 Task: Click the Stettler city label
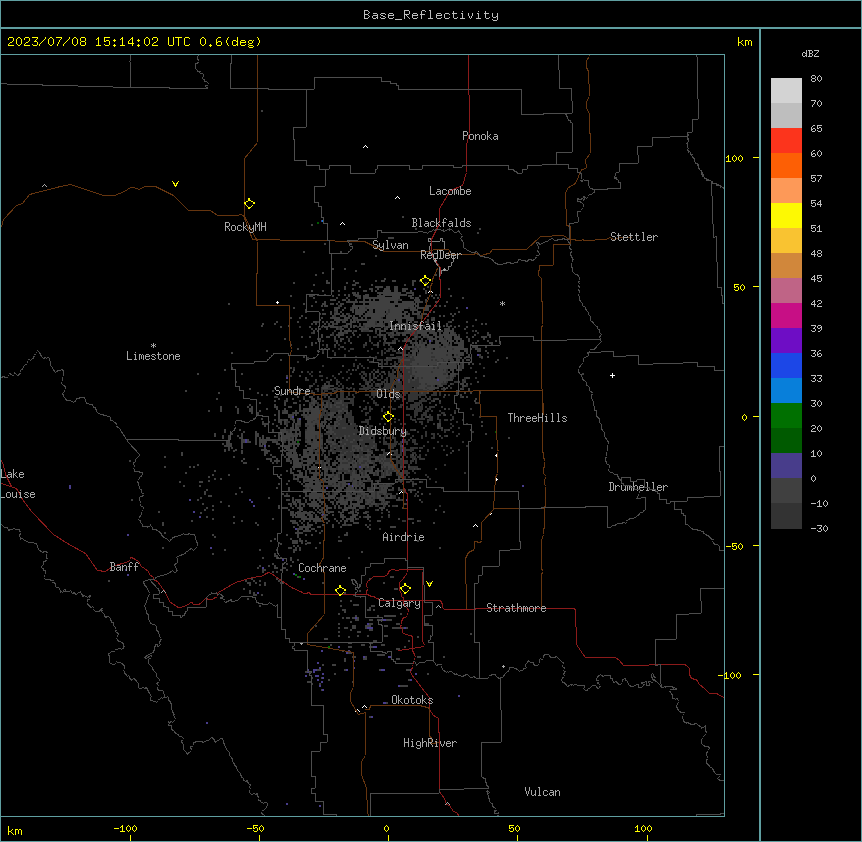[x=634, y=237]
